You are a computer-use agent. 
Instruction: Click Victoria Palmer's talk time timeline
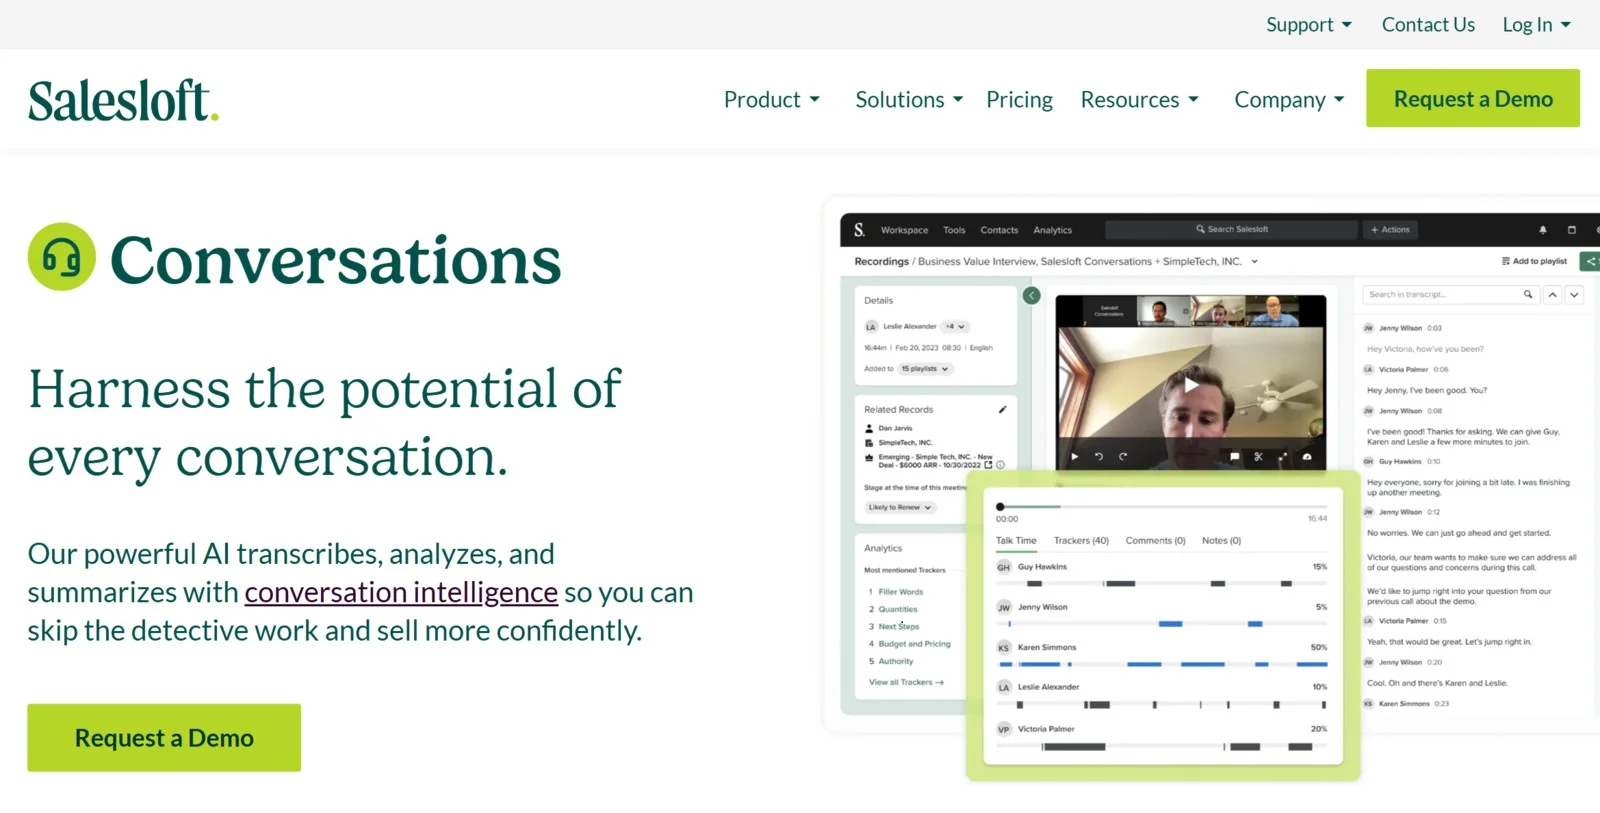[x=1163, y=747]
